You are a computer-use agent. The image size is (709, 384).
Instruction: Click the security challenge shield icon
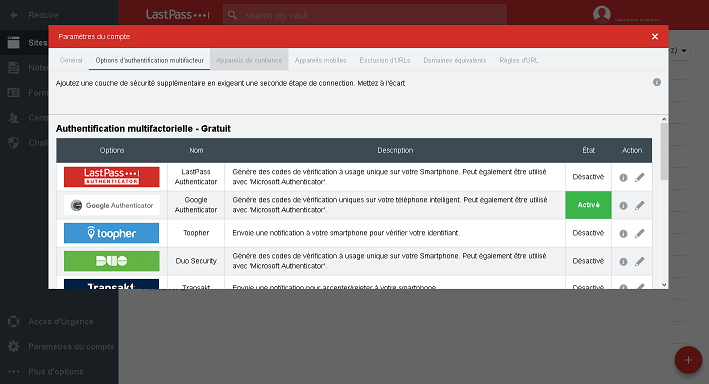click(14, 143)
